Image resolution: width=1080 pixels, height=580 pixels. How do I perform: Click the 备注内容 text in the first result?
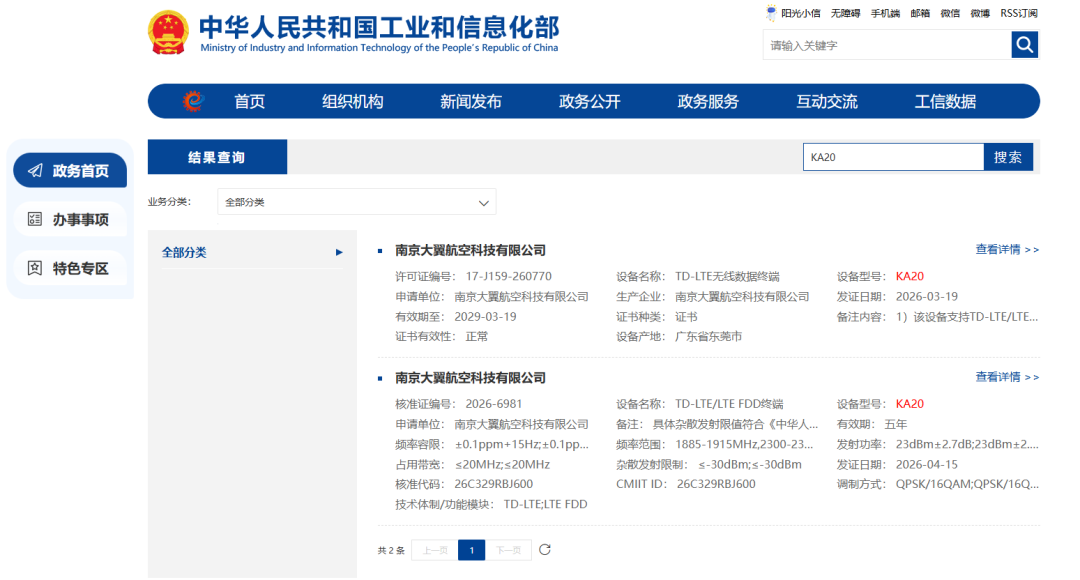click(966, 316)
